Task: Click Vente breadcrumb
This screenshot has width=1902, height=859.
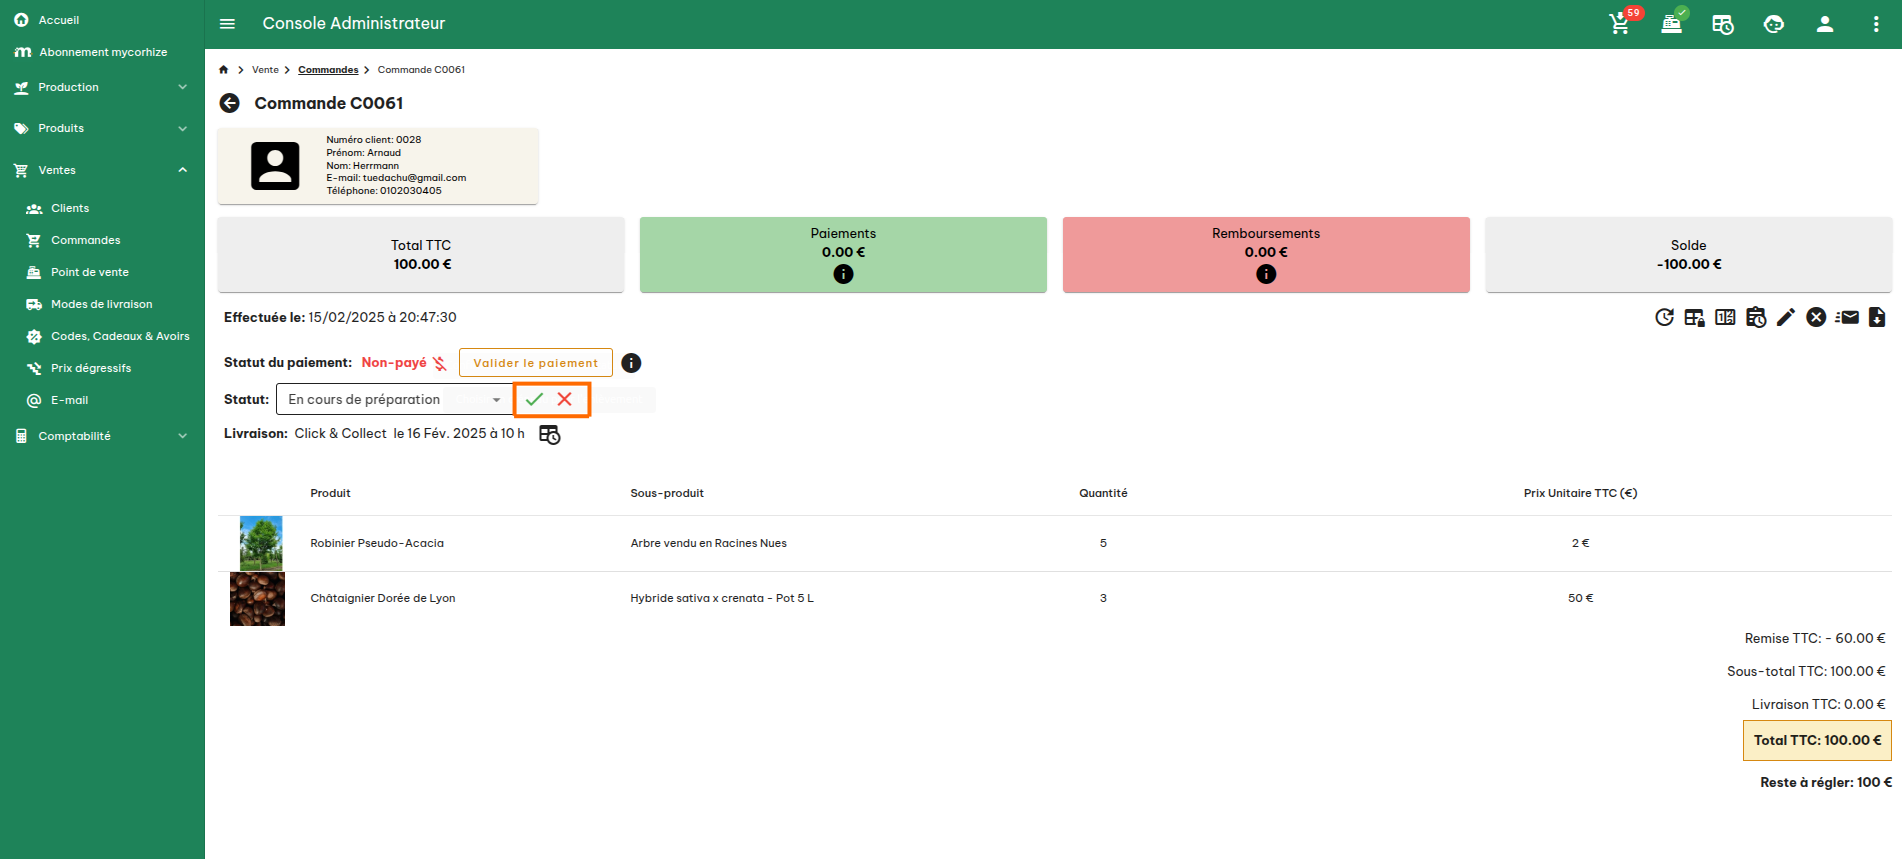Action: click(x=265, y=70)
